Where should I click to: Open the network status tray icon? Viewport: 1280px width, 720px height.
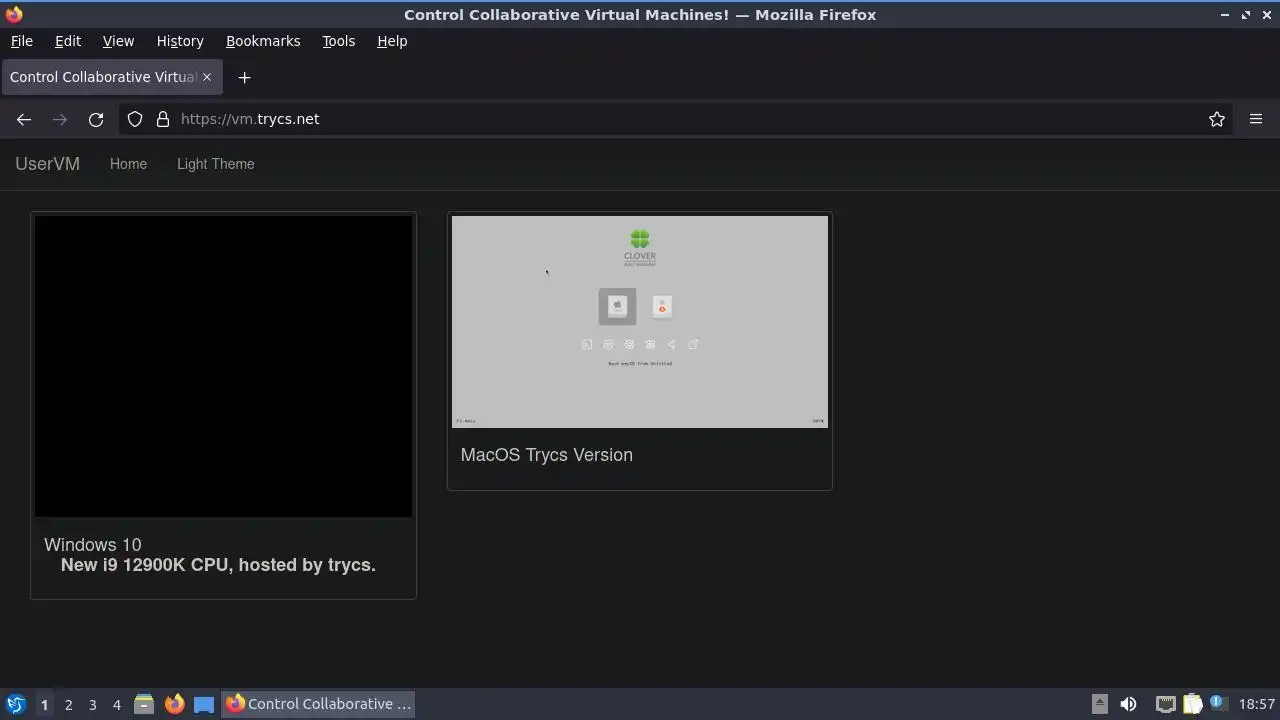pyautogui.click(x=1165, y=704)
